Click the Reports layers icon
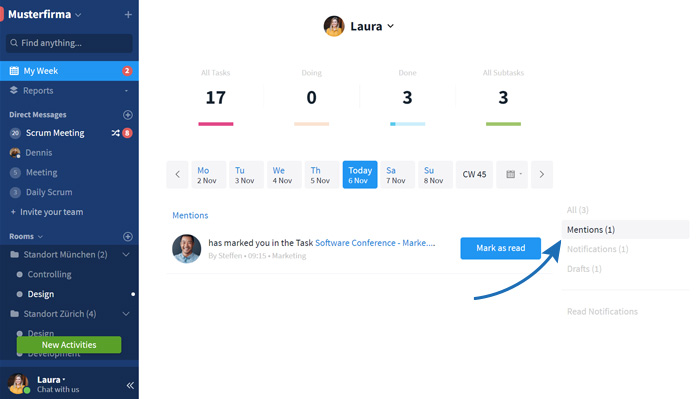 click(x=14, y=90)
